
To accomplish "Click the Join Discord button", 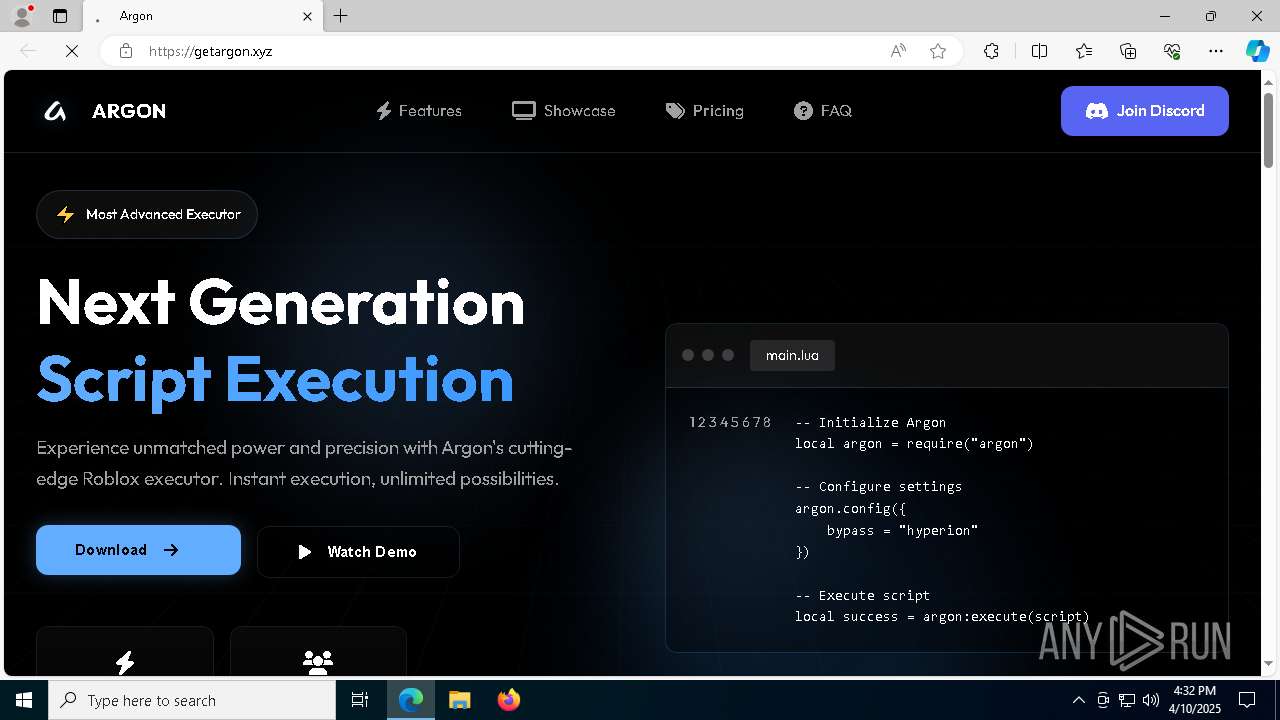I will [x=1145, y=111].
